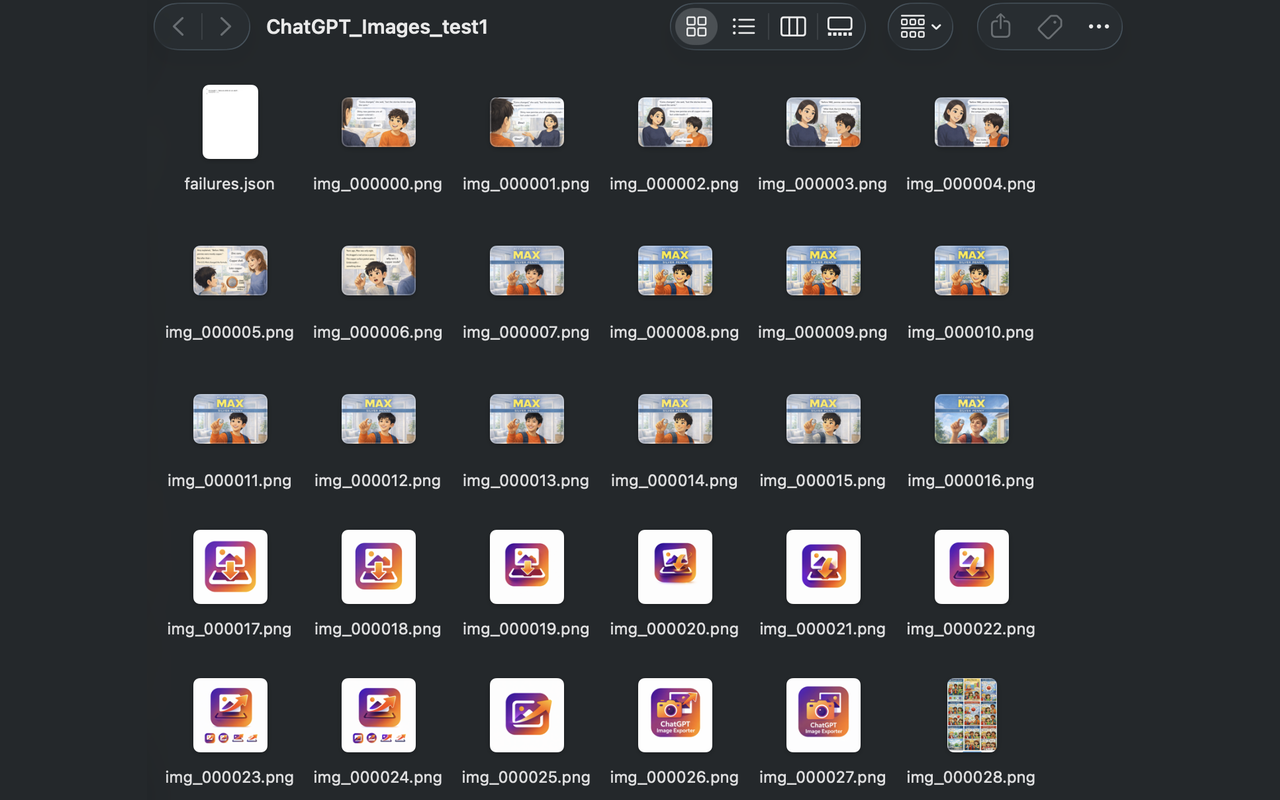This screenshot has width=1280, height=800.
Task: Select the collage thumbnail img_000028.png
Action: tap(972, 715)
